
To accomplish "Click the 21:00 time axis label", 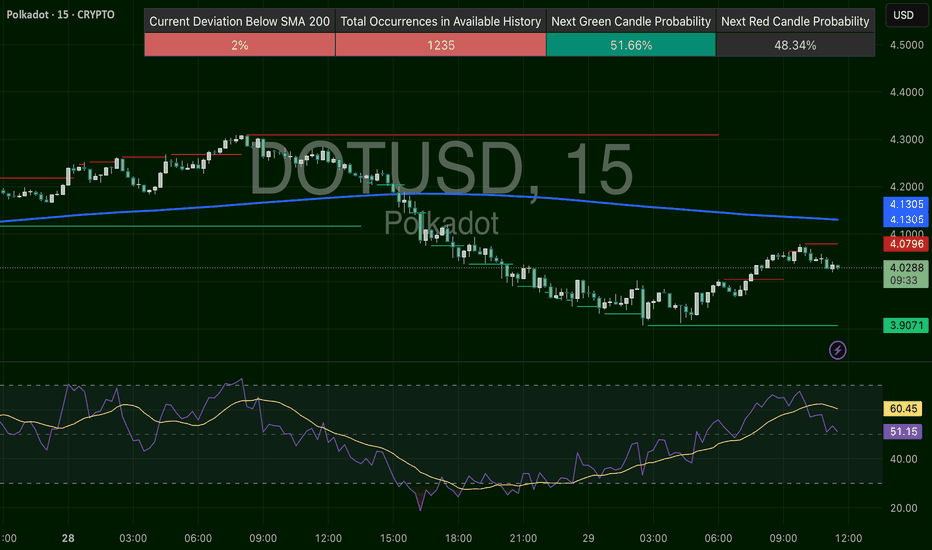I will 523,538.
